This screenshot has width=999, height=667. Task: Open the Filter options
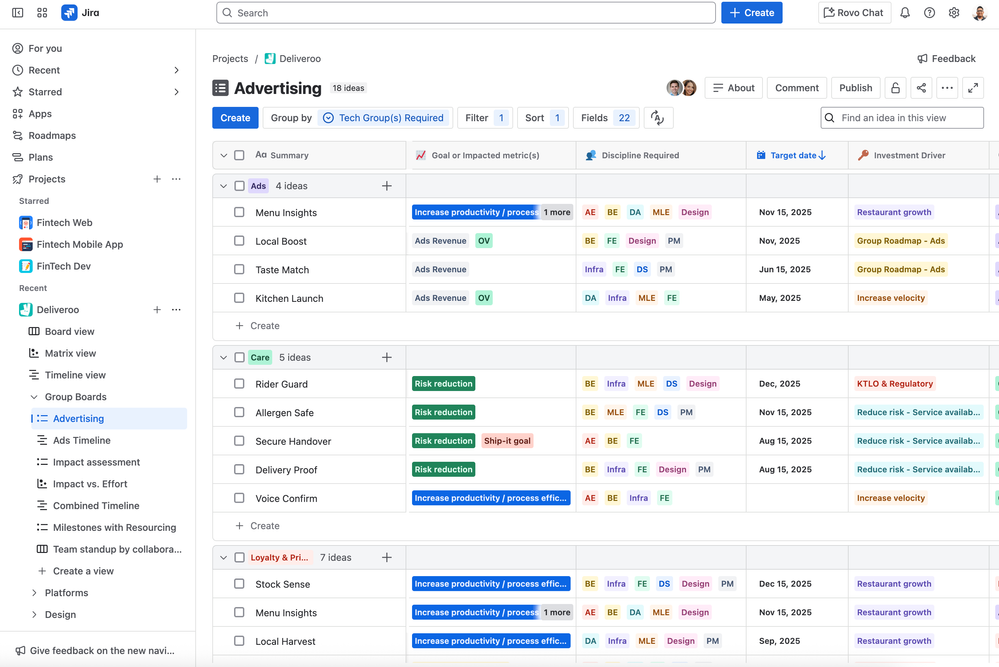coord(484,118)
